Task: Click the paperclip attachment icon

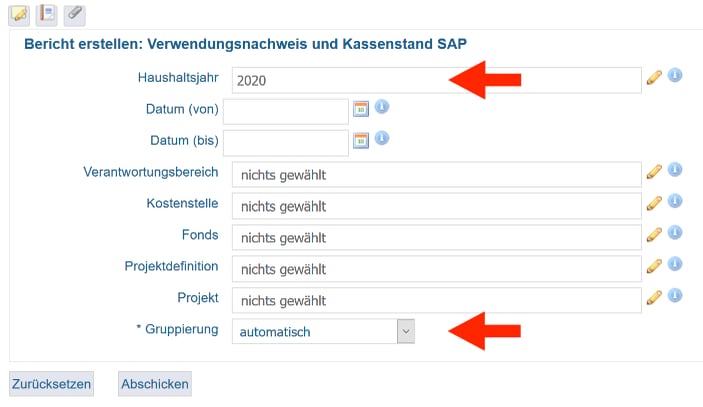Action: point(74,13)
